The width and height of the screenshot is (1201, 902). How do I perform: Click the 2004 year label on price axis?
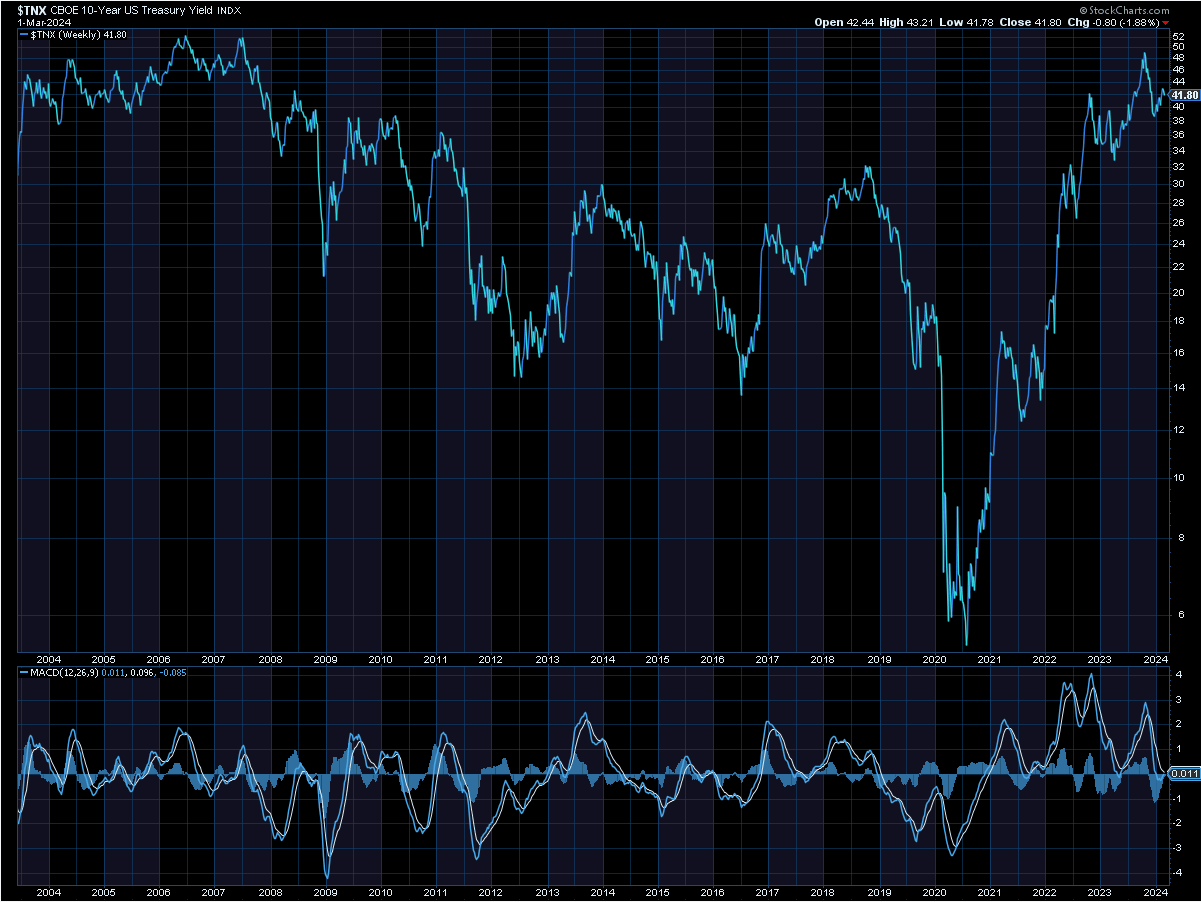(48, 660)
